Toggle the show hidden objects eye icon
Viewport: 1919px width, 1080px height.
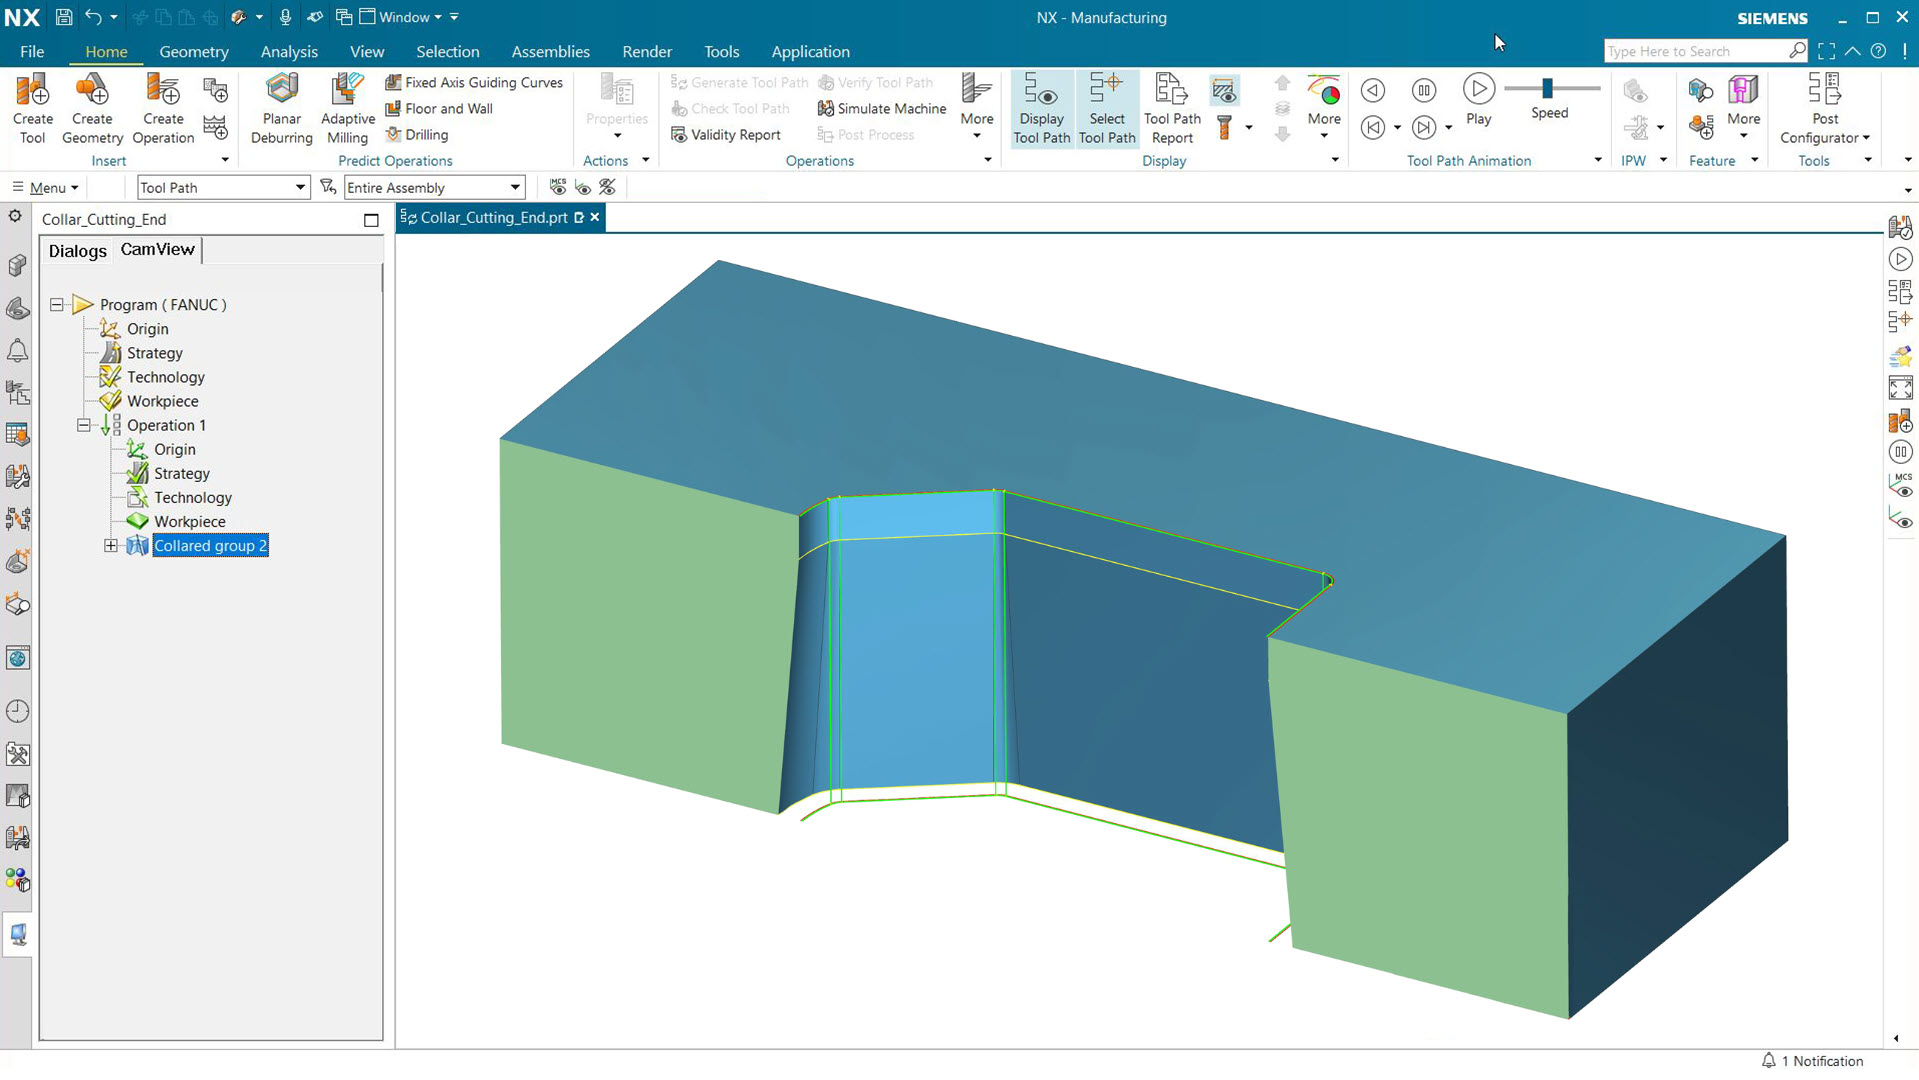pos(583,187)
